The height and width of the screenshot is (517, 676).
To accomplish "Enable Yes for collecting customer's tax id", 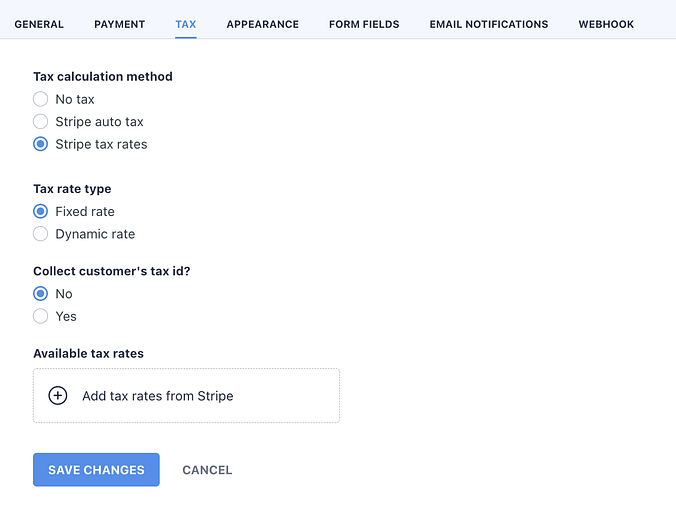I will (x=41, y=316).
